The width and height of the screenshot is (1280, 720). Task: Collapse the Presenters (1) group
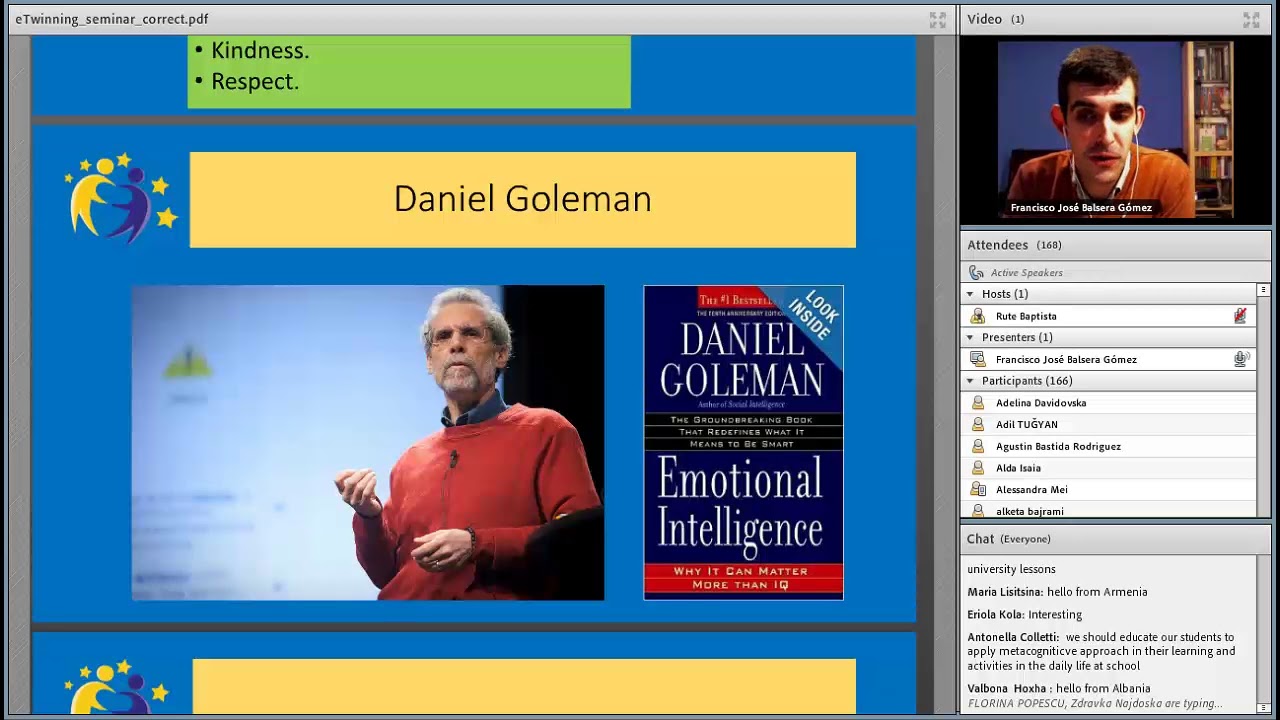click(x=970, y=337)
